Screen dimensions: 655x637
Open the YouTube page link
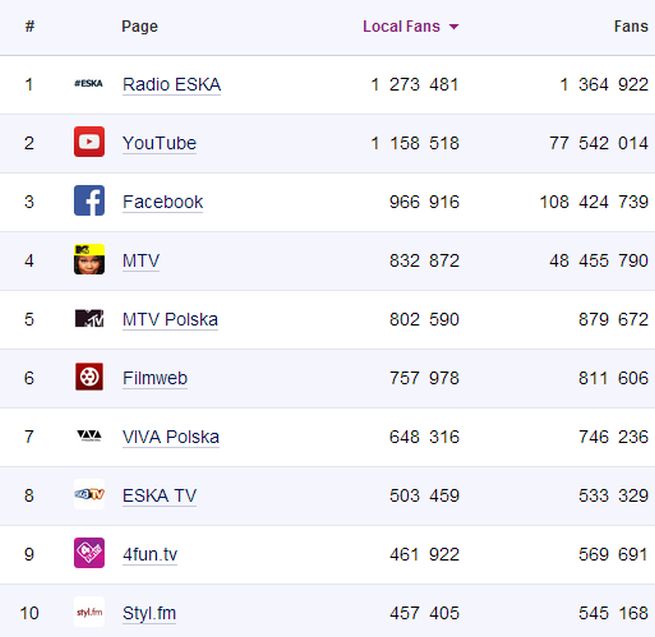tap(159, 143)
